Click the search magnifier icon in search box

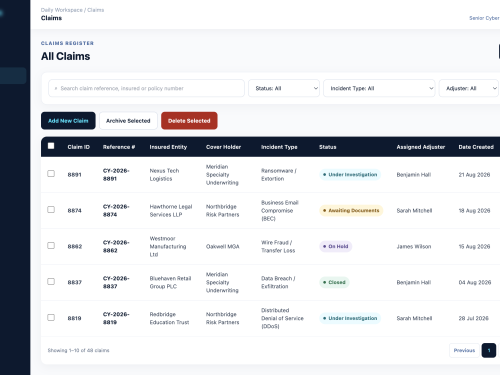pyautogui.click(x=56, y=89)
